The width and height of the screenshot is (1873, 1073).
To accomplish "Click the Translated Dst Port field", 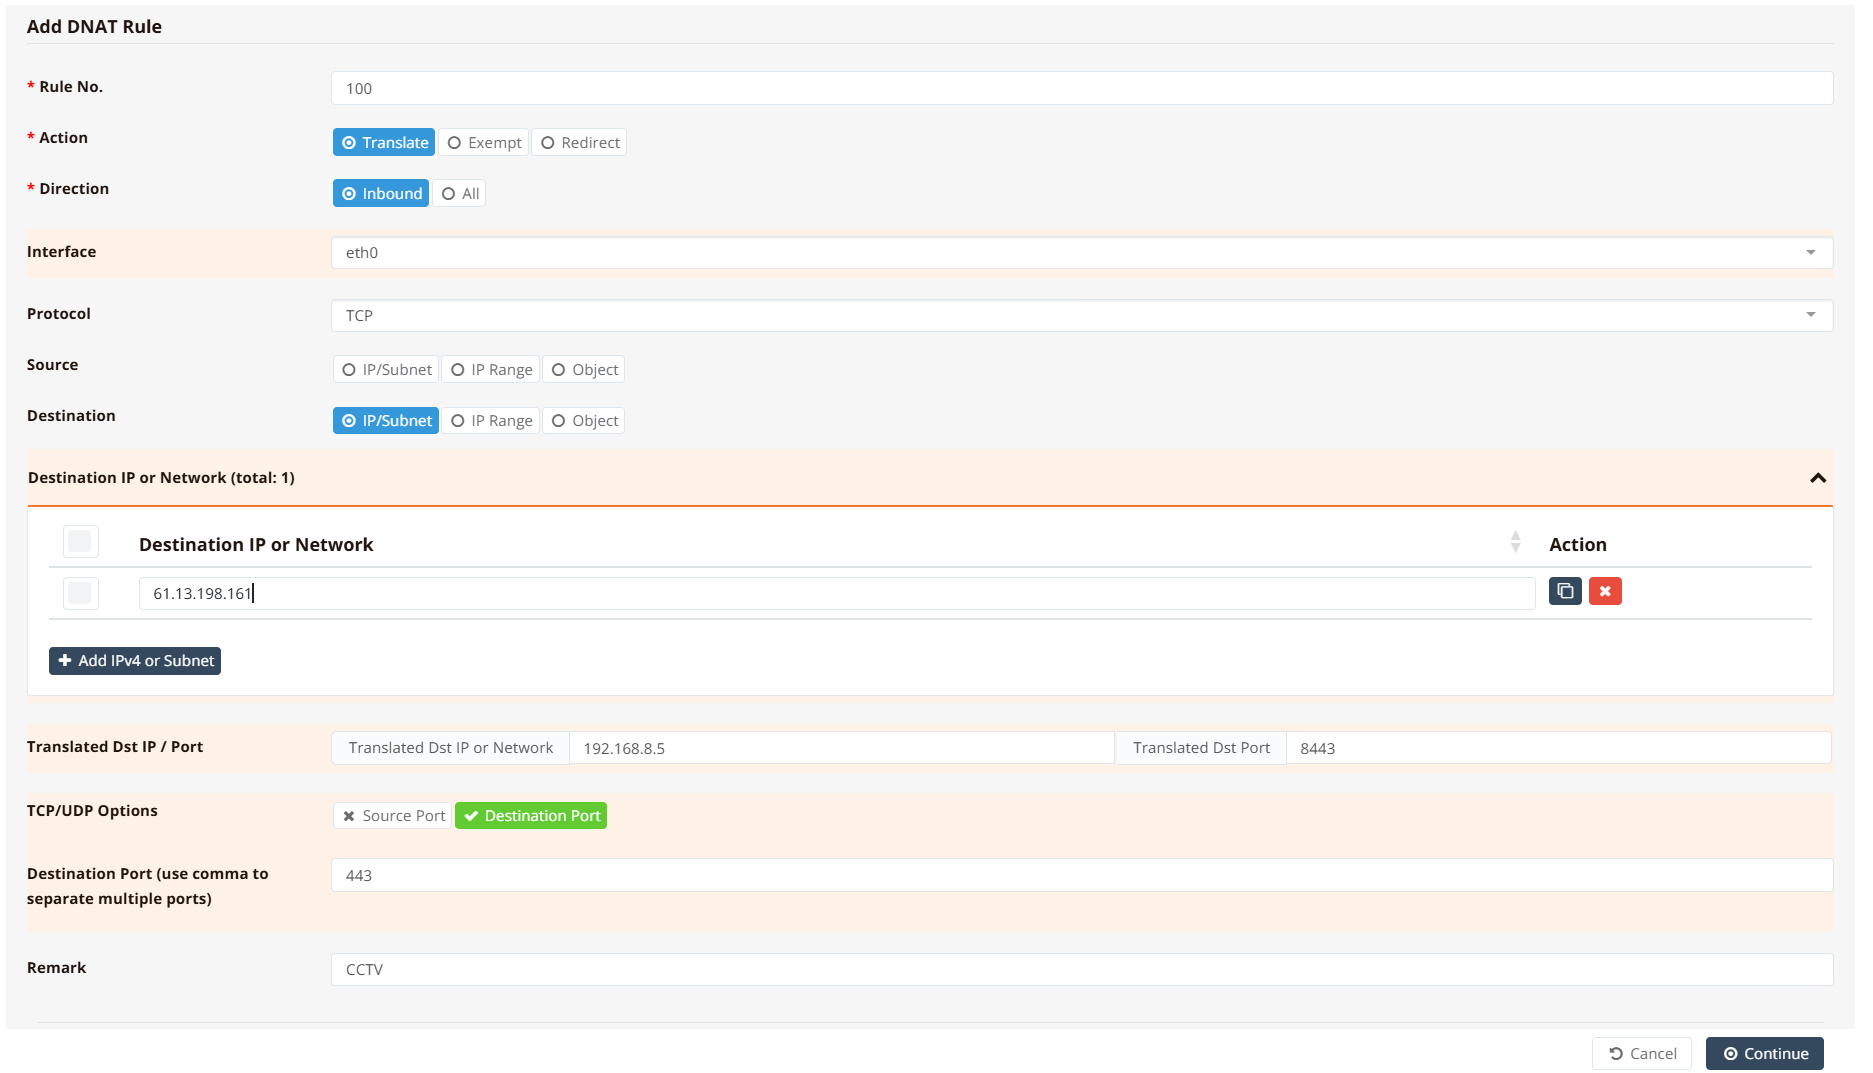I will (1557, 748).
